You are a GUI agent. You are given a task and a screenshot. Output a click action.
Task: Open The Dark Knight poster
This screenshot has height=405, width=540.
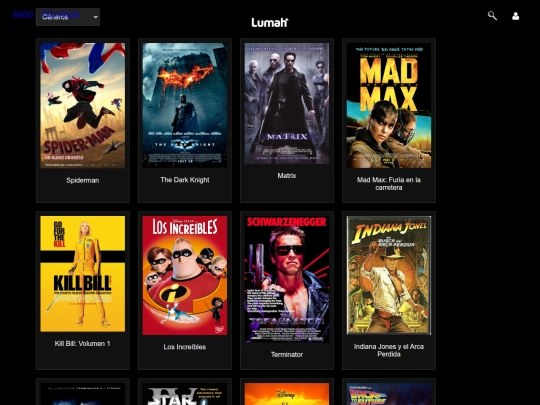[x=185, y=105]
